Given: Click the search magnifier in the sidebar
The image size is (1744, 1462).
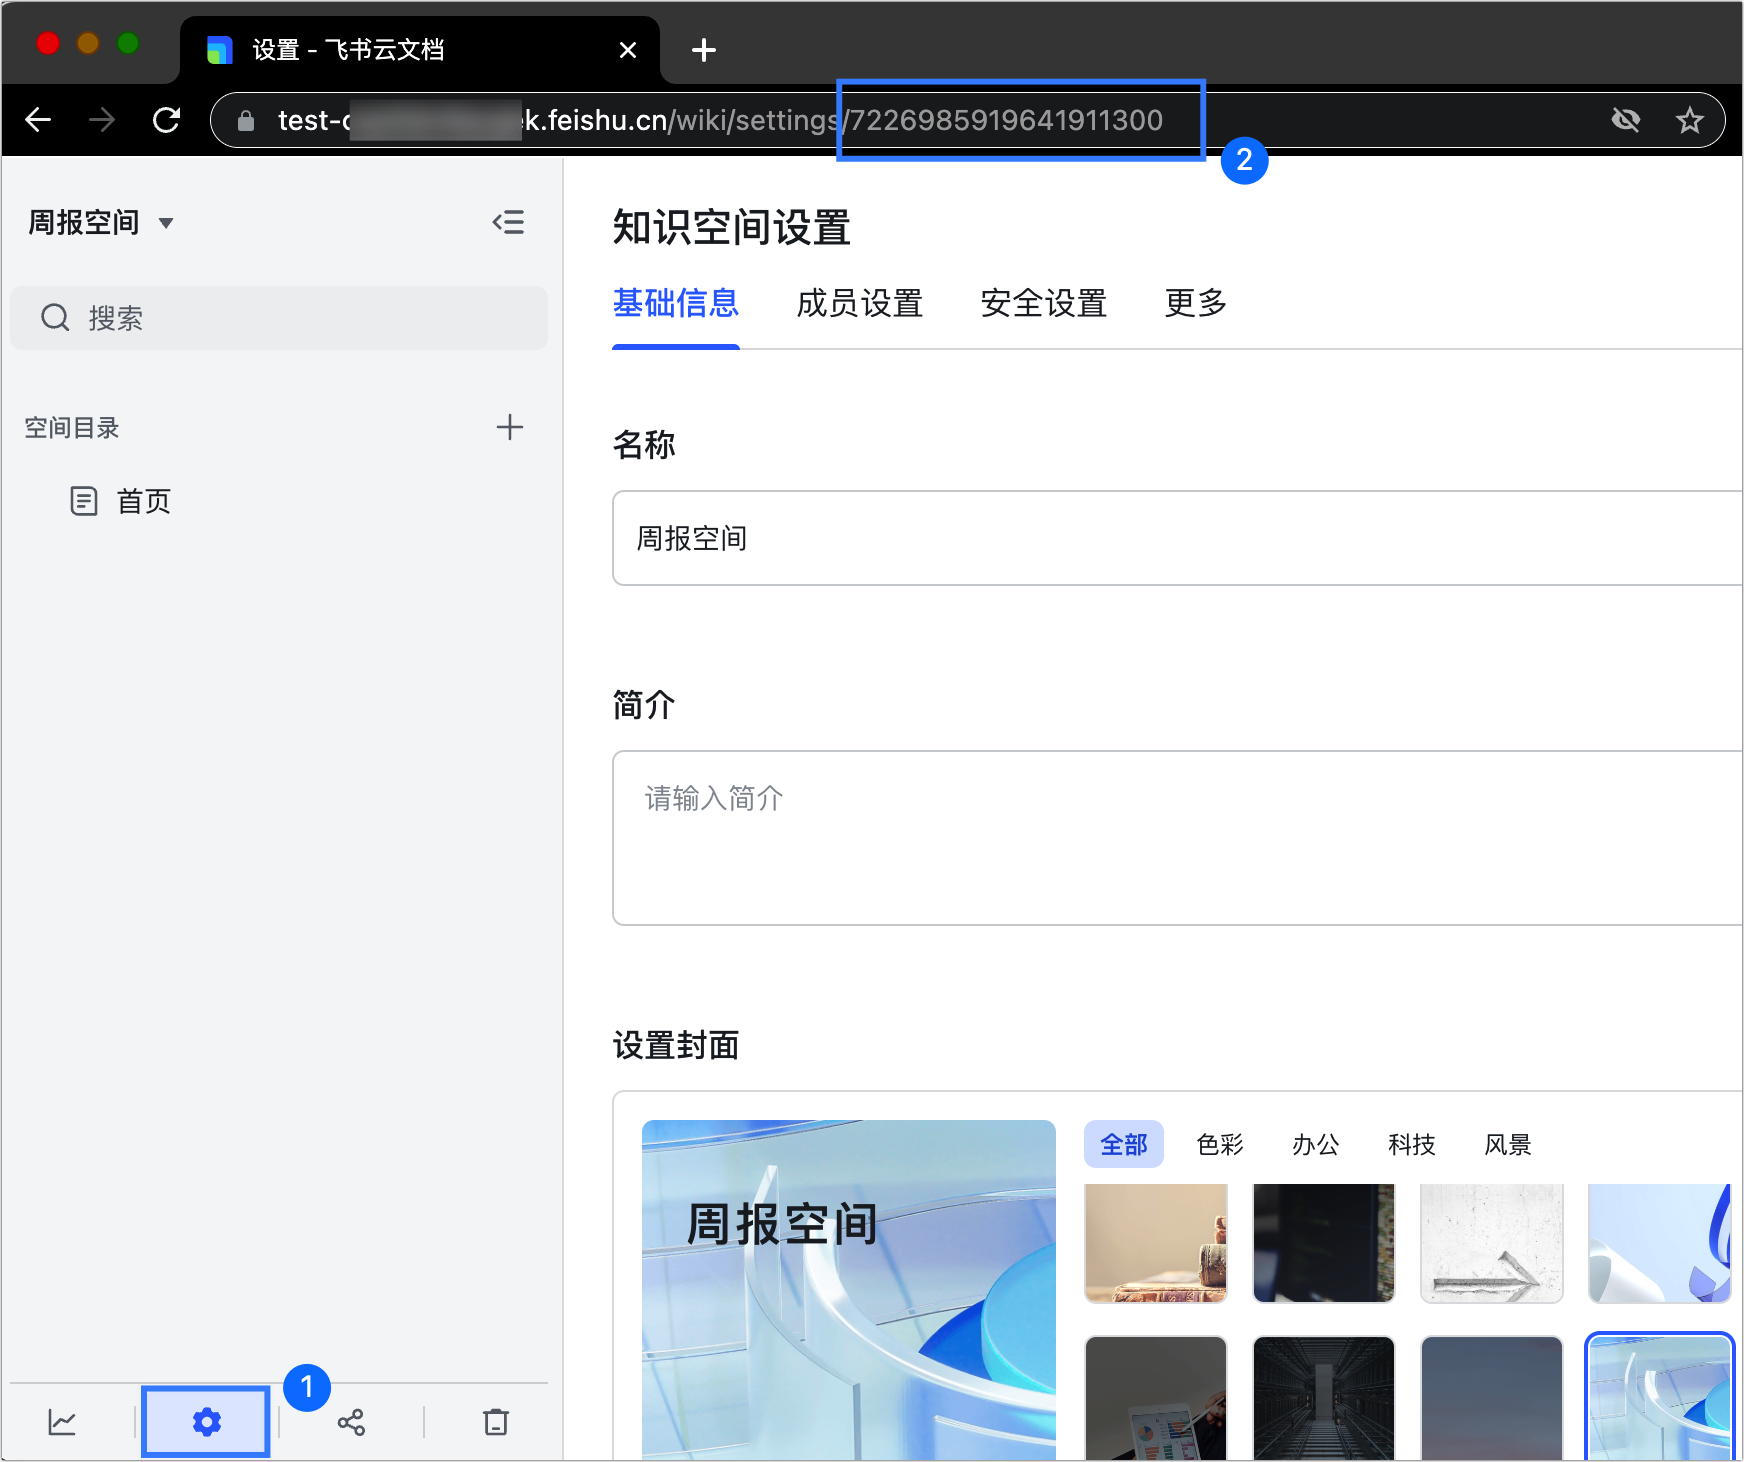Looking at the screenshot, I should pos(55,317).
